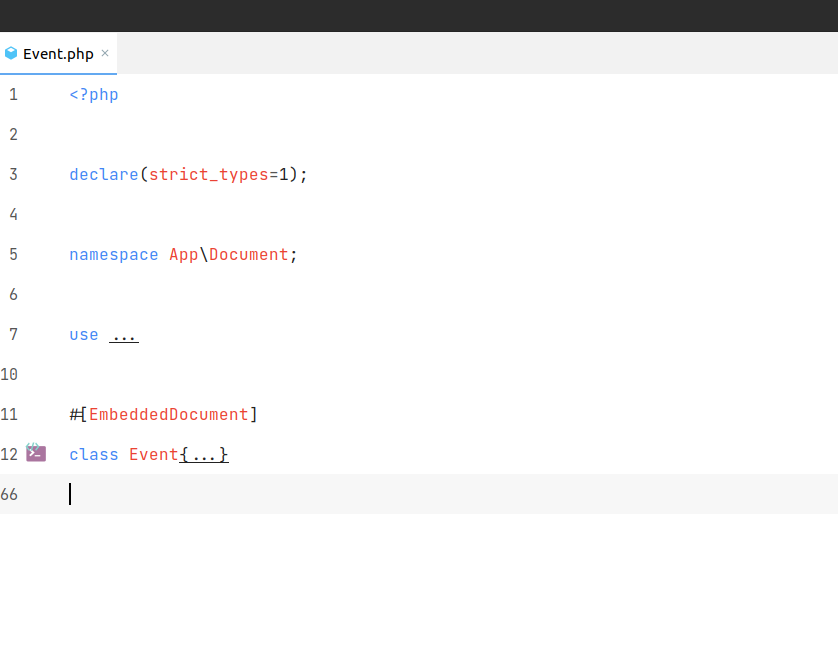Place the cursor on empty line 66
This screenshot has width=838, height=647.
point(70,494)
